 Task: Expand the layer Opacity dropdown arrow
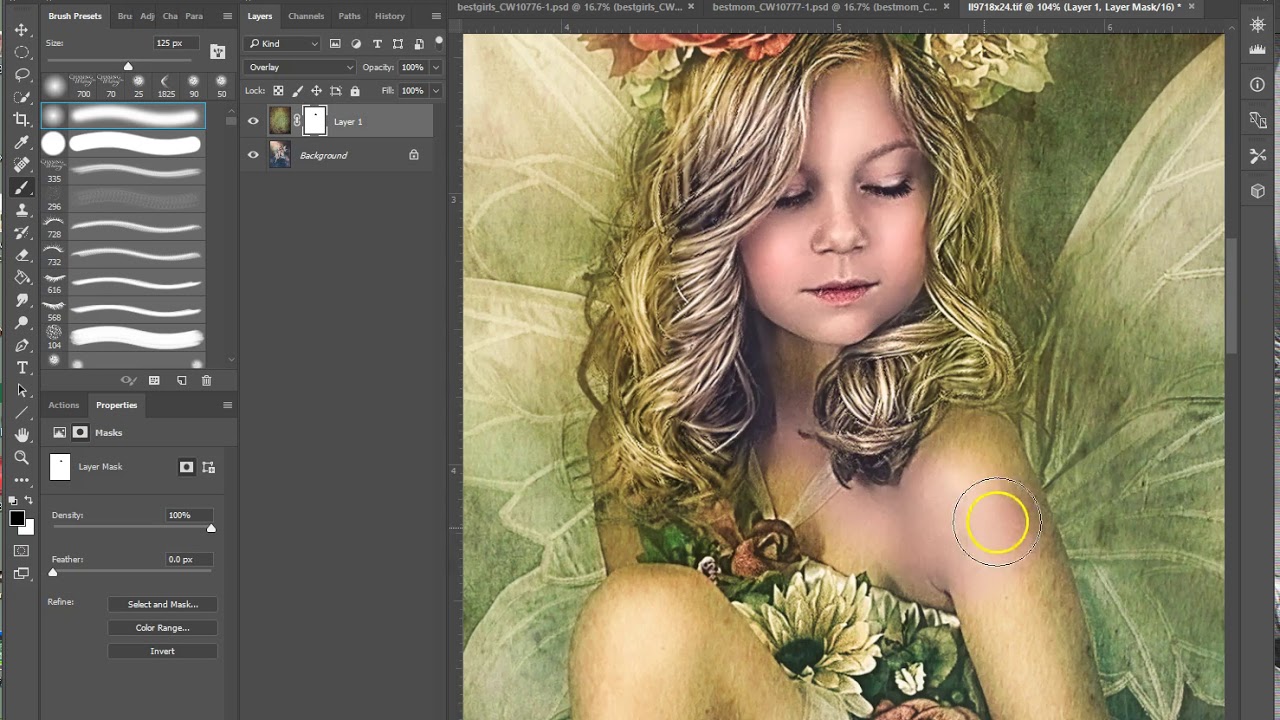[x=436, y=67]
